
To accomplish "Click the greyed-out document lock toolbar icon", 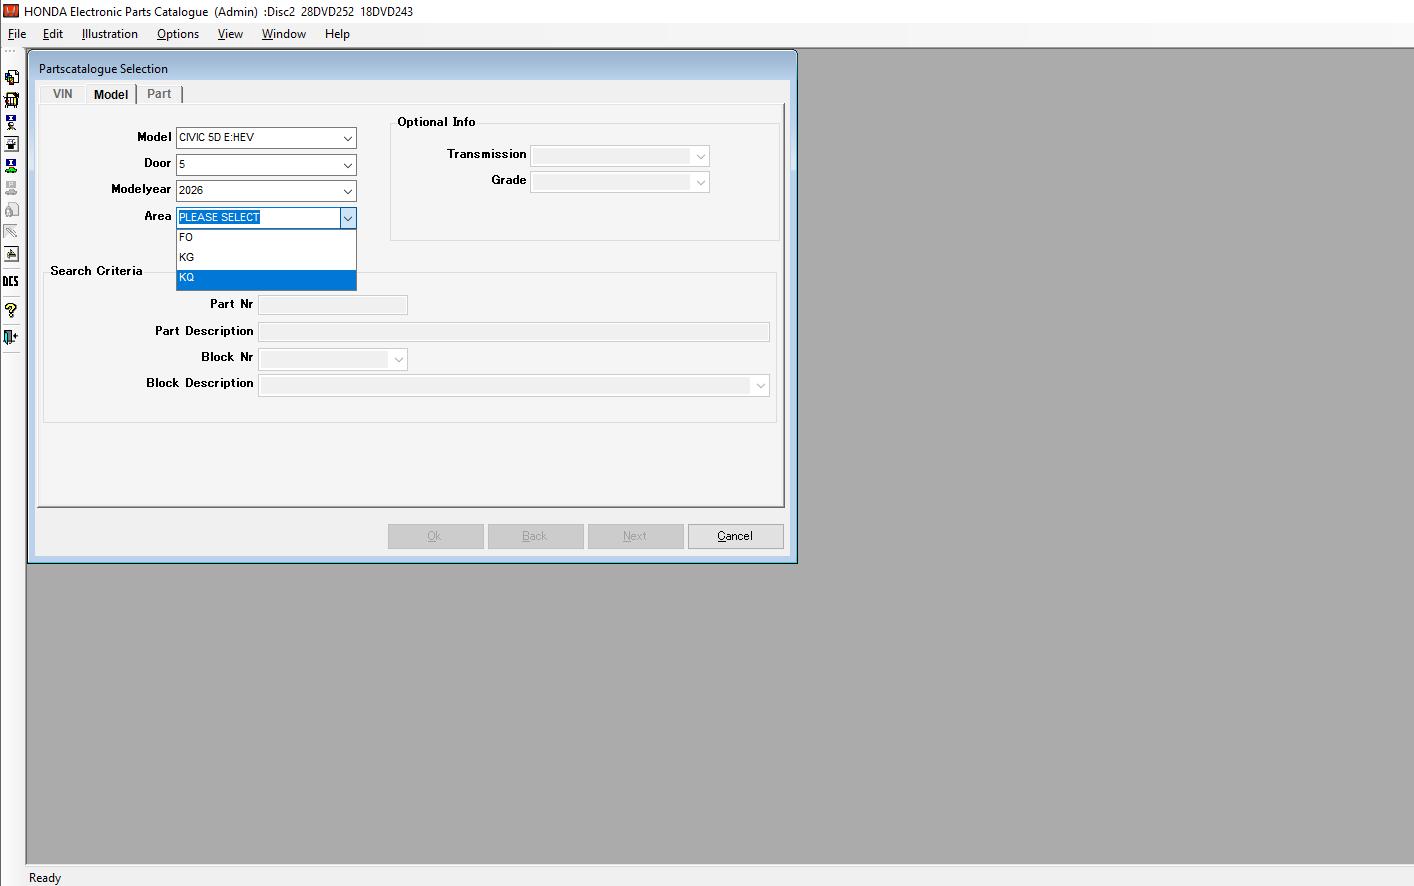I will click(x=11, y=210).
